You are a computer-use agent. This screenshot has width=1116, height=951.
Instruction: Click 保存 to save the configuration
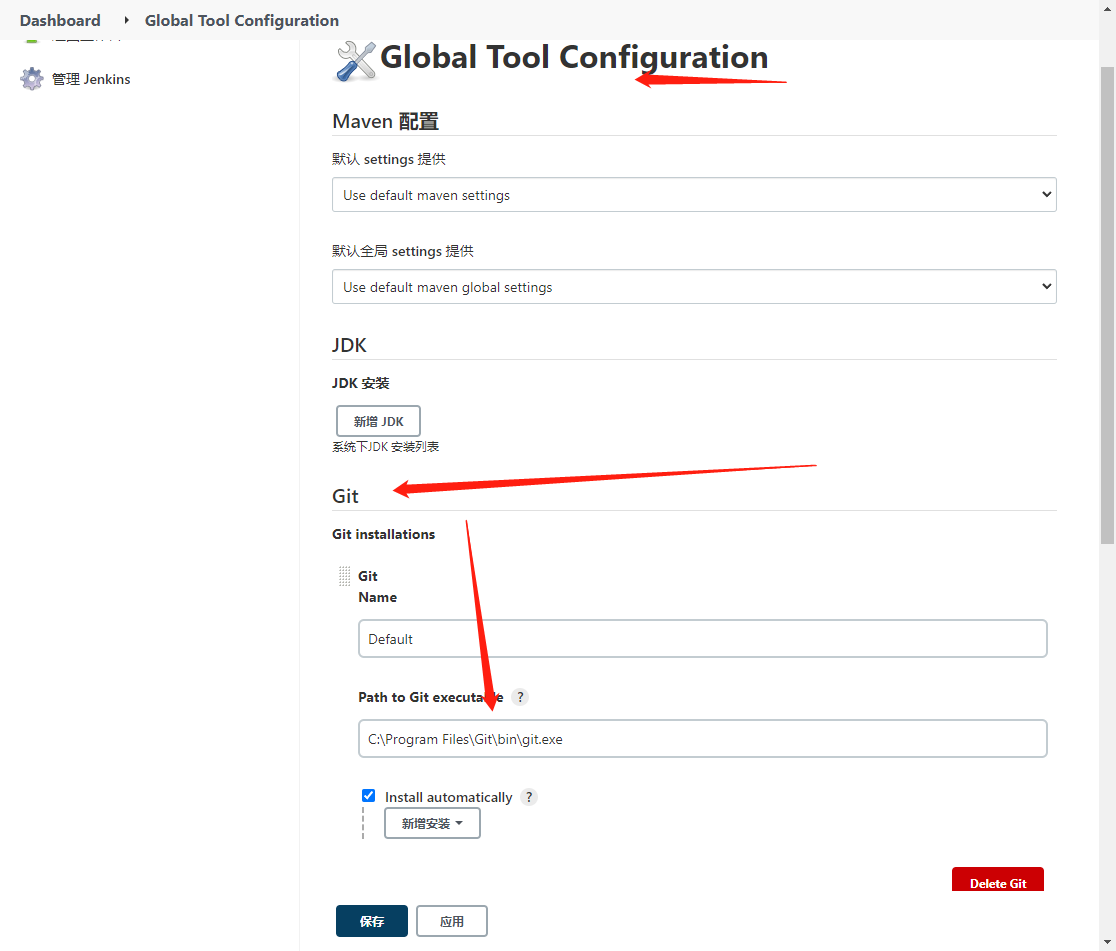point(371,920)
